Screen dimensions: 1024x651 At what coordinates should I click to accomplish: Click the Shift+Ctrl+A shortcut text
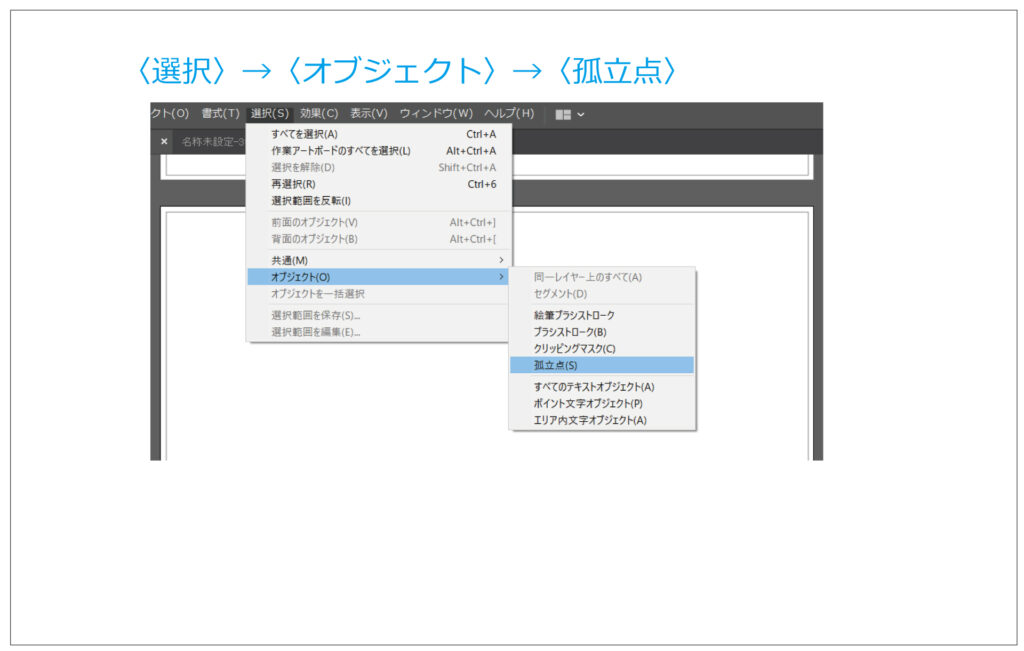pos(468,168)
